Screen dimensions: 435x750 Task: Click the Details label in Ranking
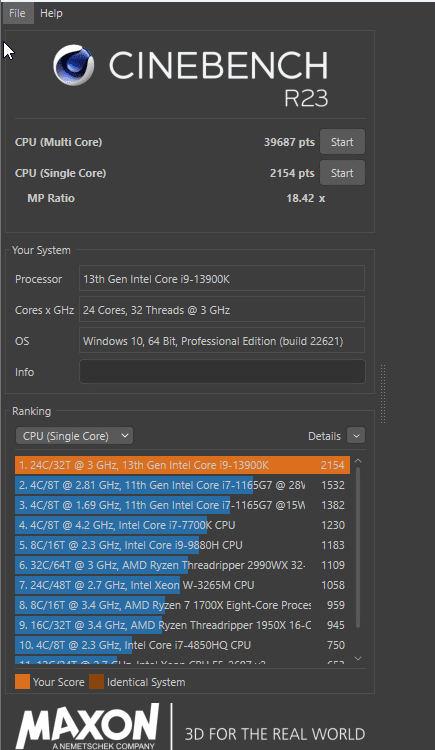324,436
